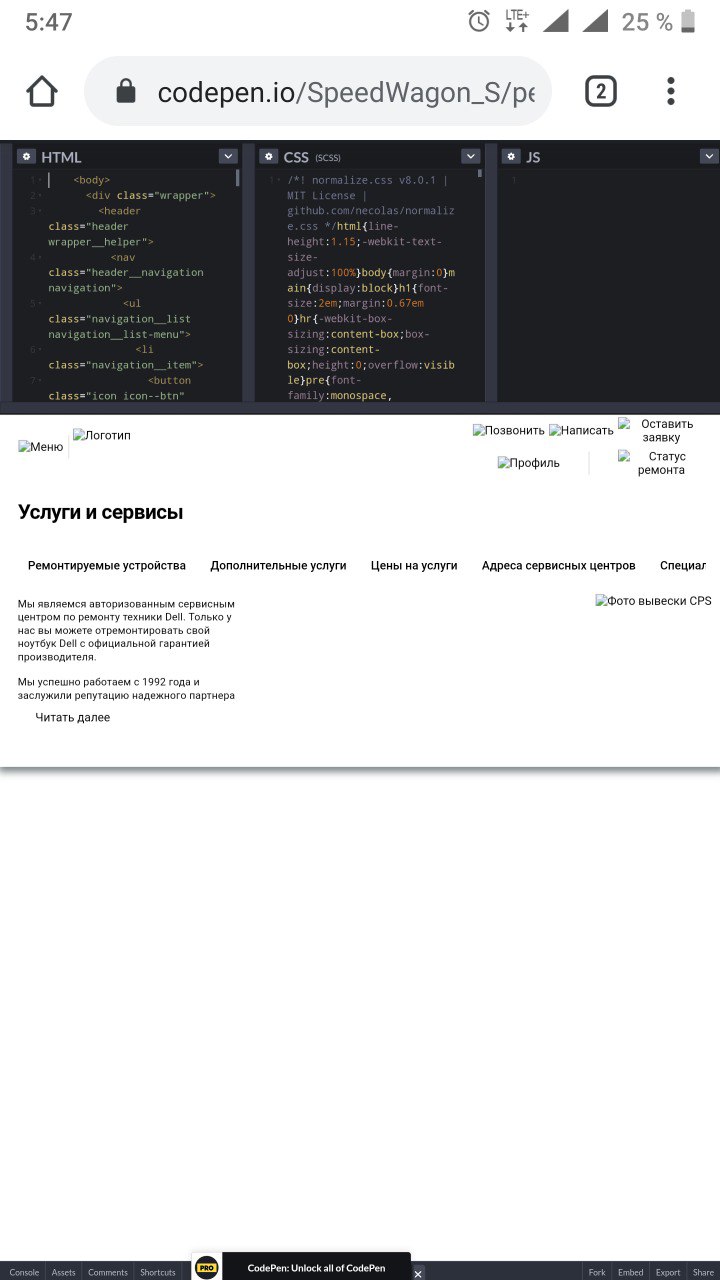Open the Console panel
720x1280 pixels.
pos(24,1272)
